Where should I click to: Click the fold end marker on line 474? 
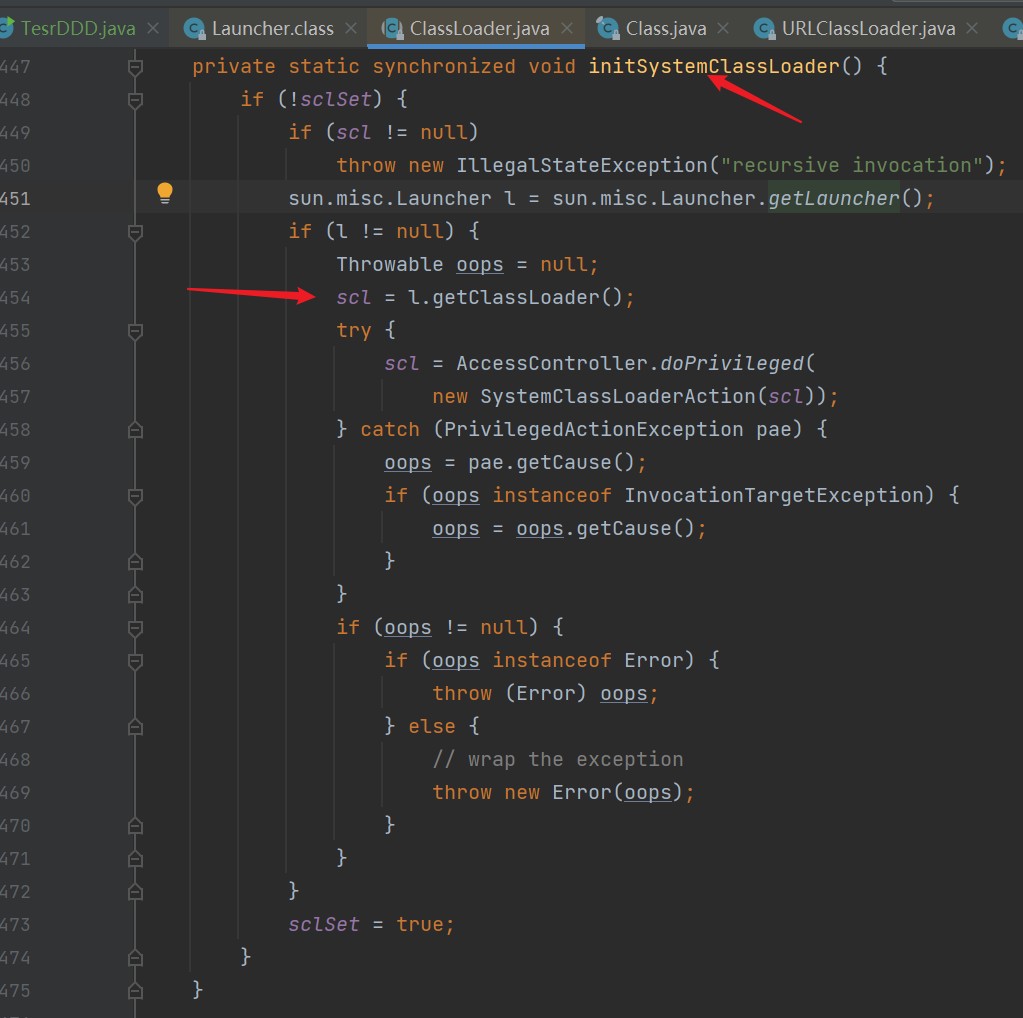(x=135, y=958)
